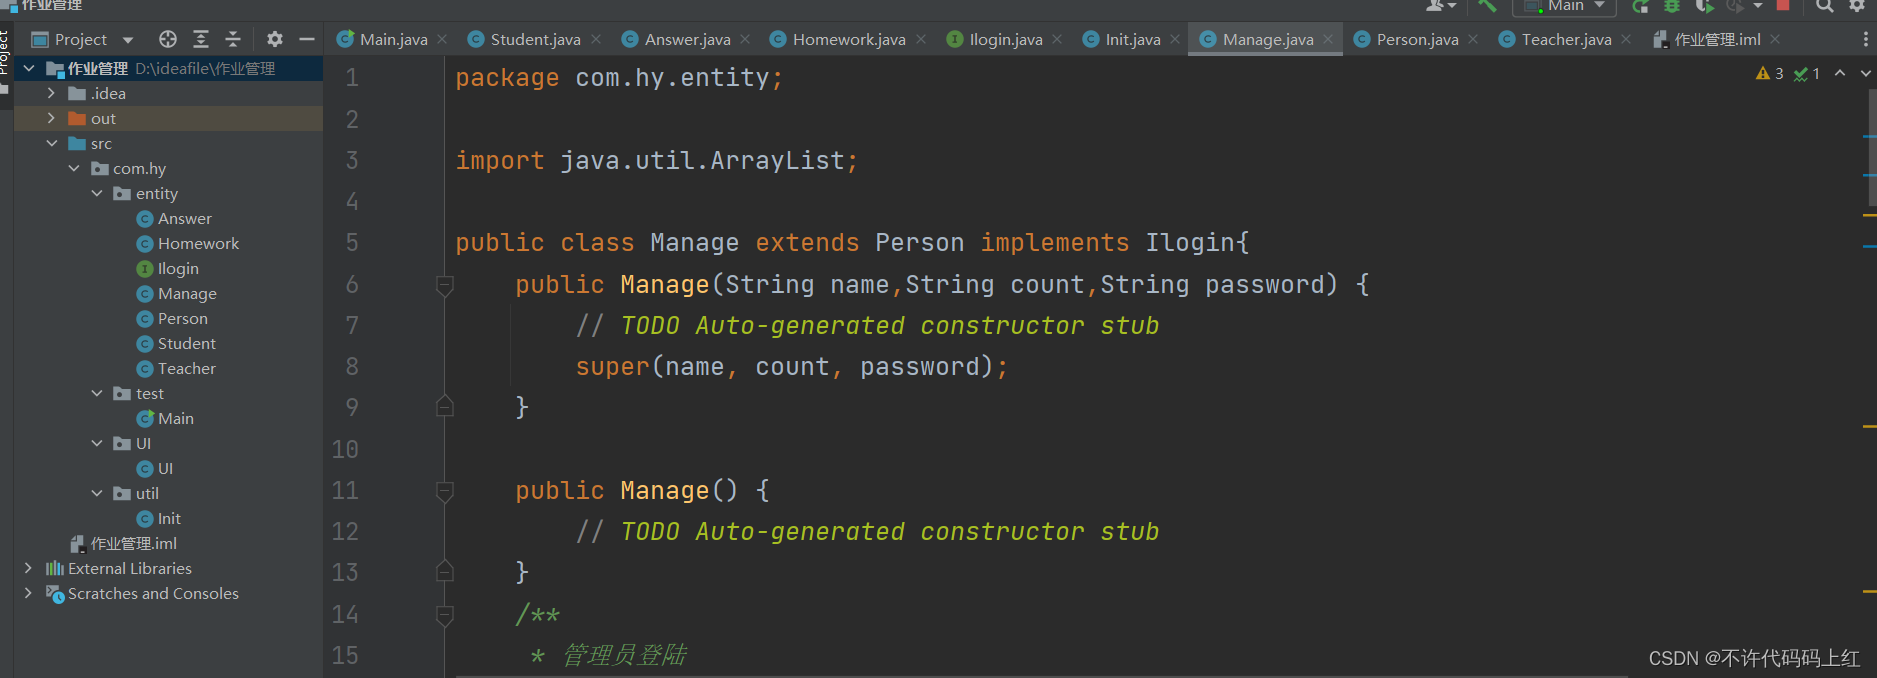Select the Ilogin interface in project tree
The image size is (1877, 678).
(x=168, y=268)
